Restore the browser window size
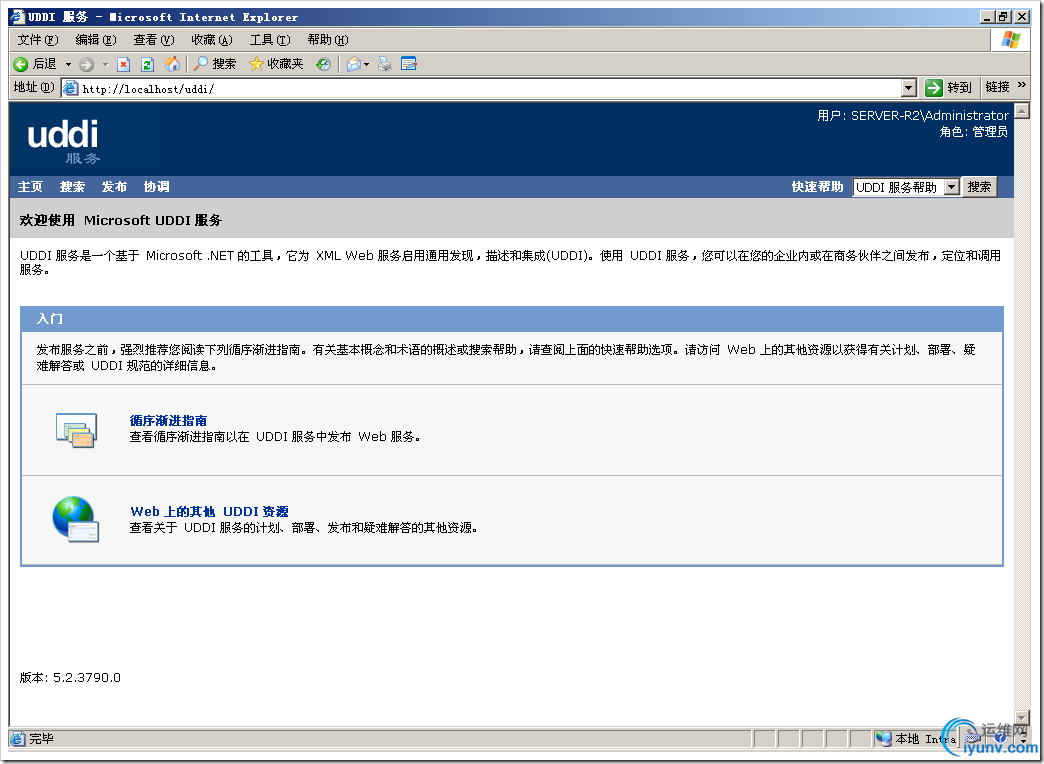This screenshot has width=1044, height=764. point(1005,17)
